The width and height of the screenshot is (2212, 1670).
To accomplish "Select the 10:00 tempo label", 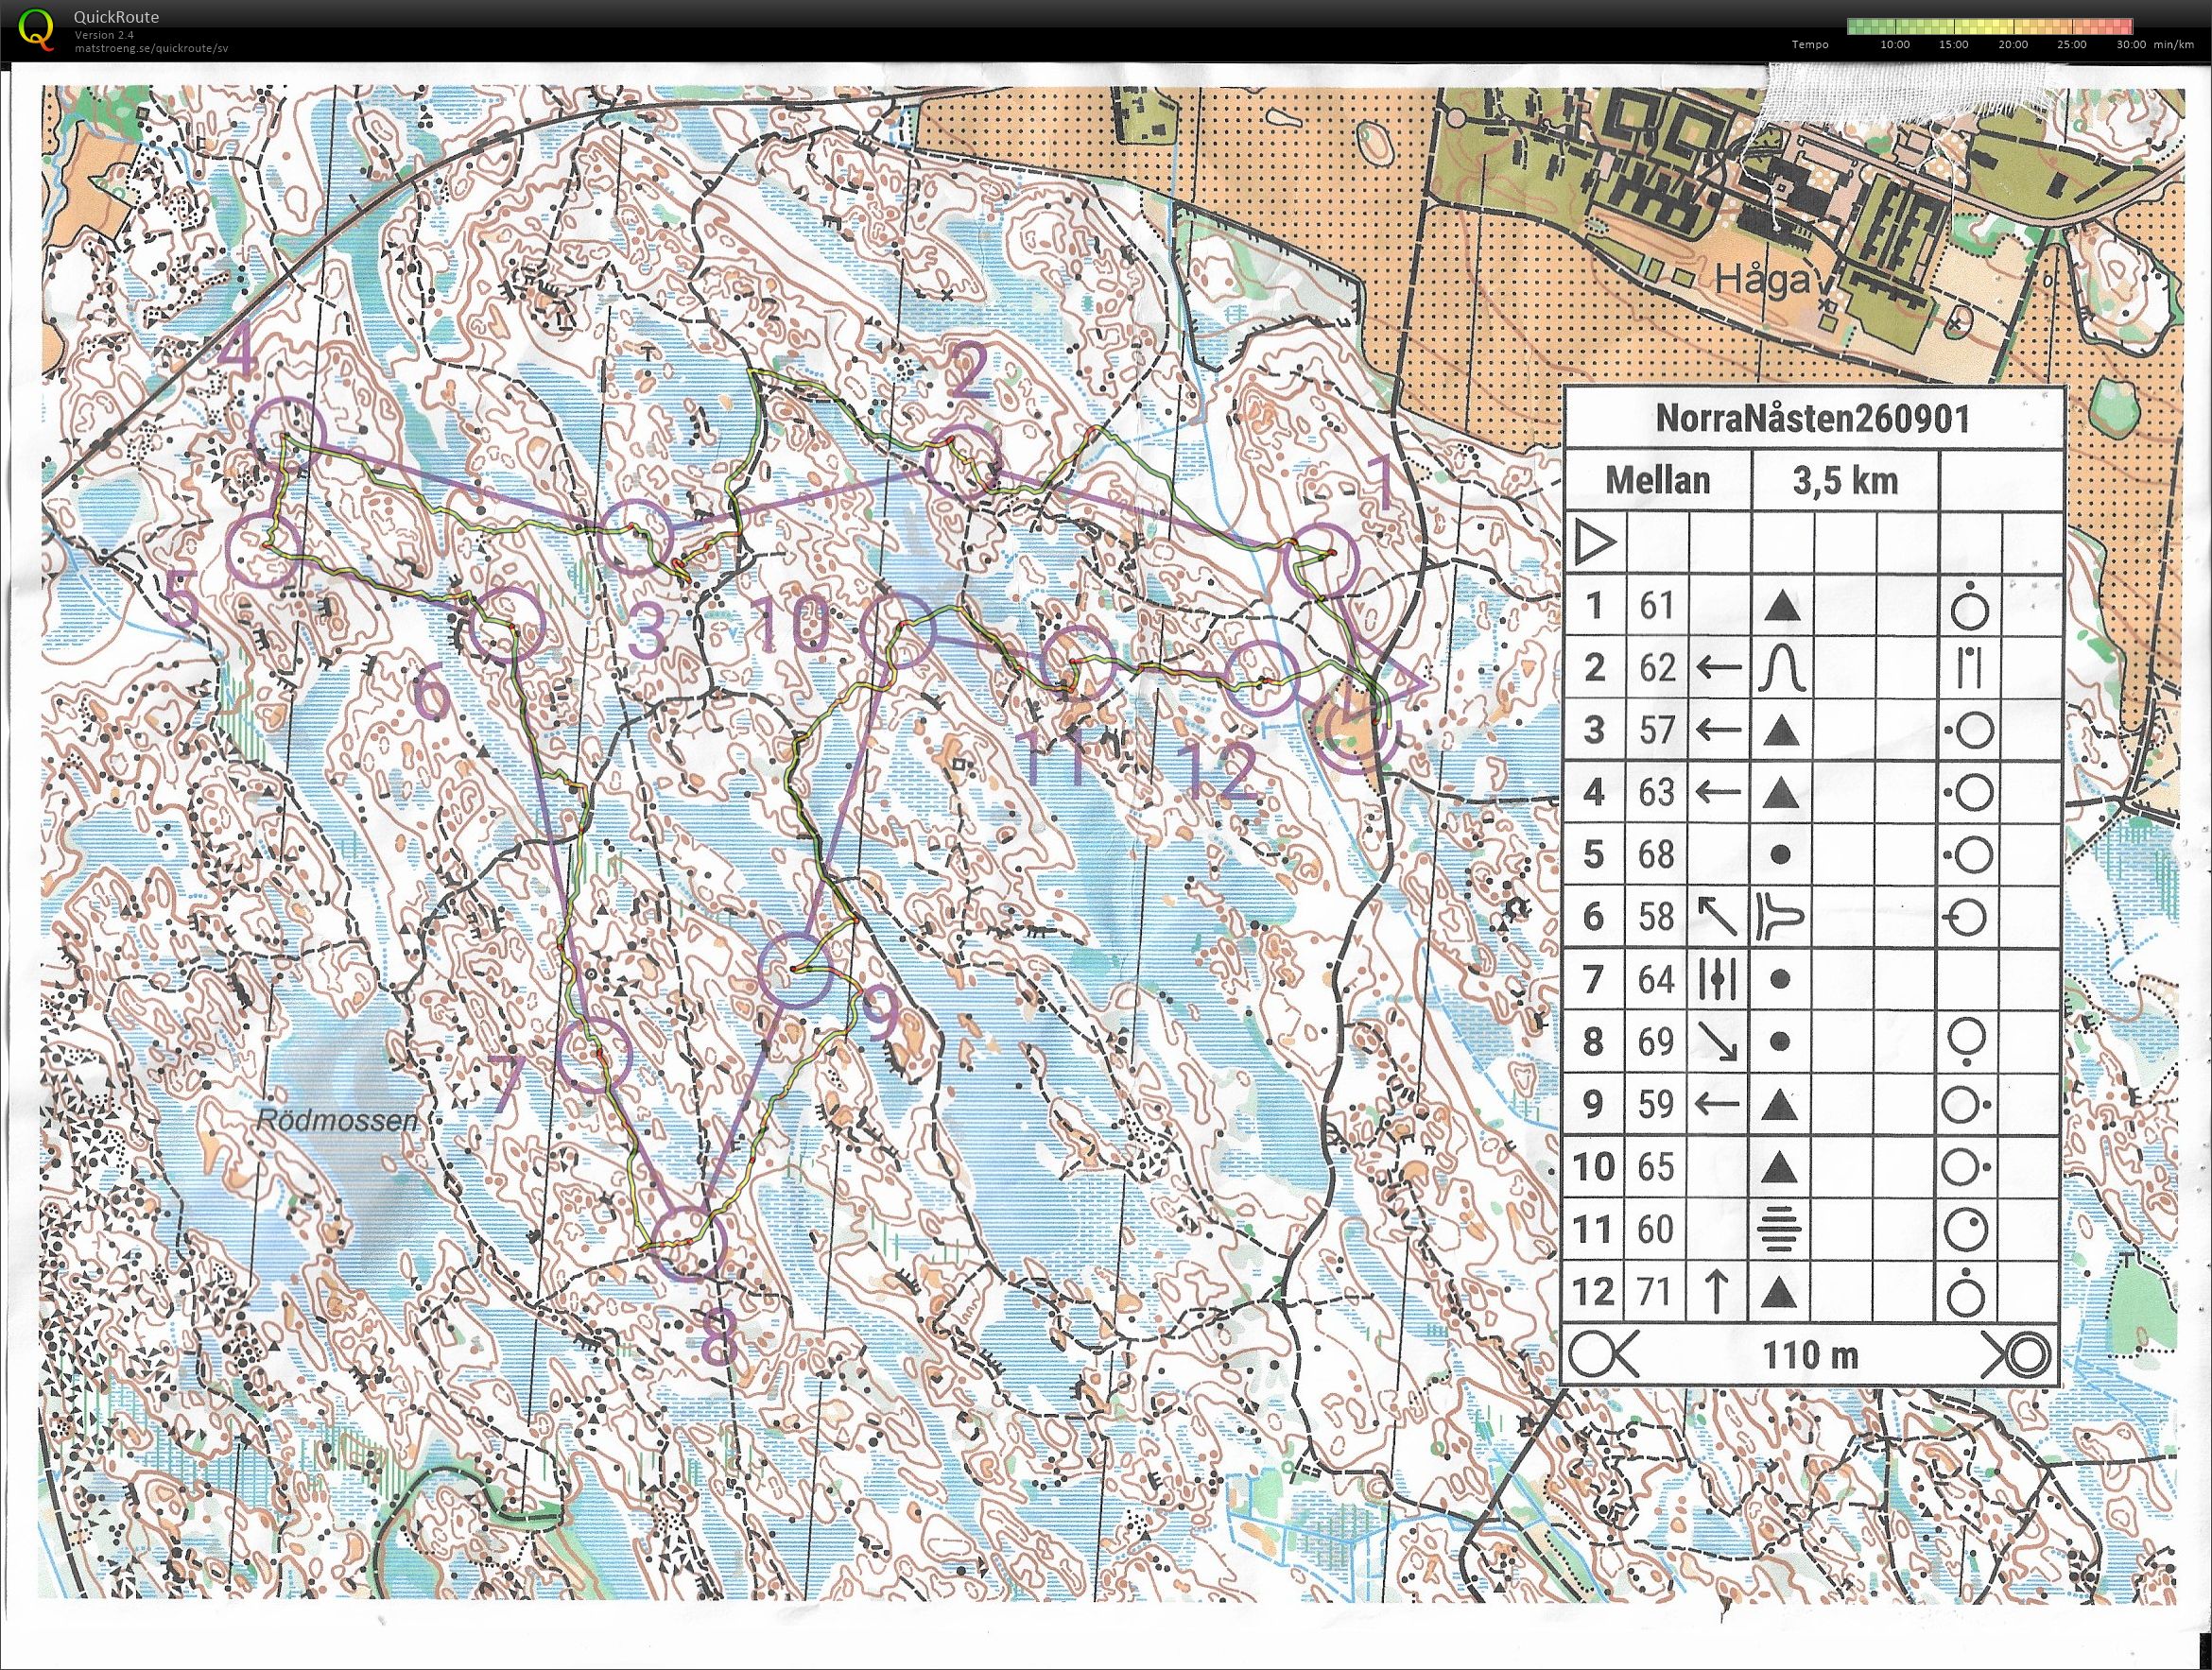I will pyautogui.click(x=1895, y=44).
